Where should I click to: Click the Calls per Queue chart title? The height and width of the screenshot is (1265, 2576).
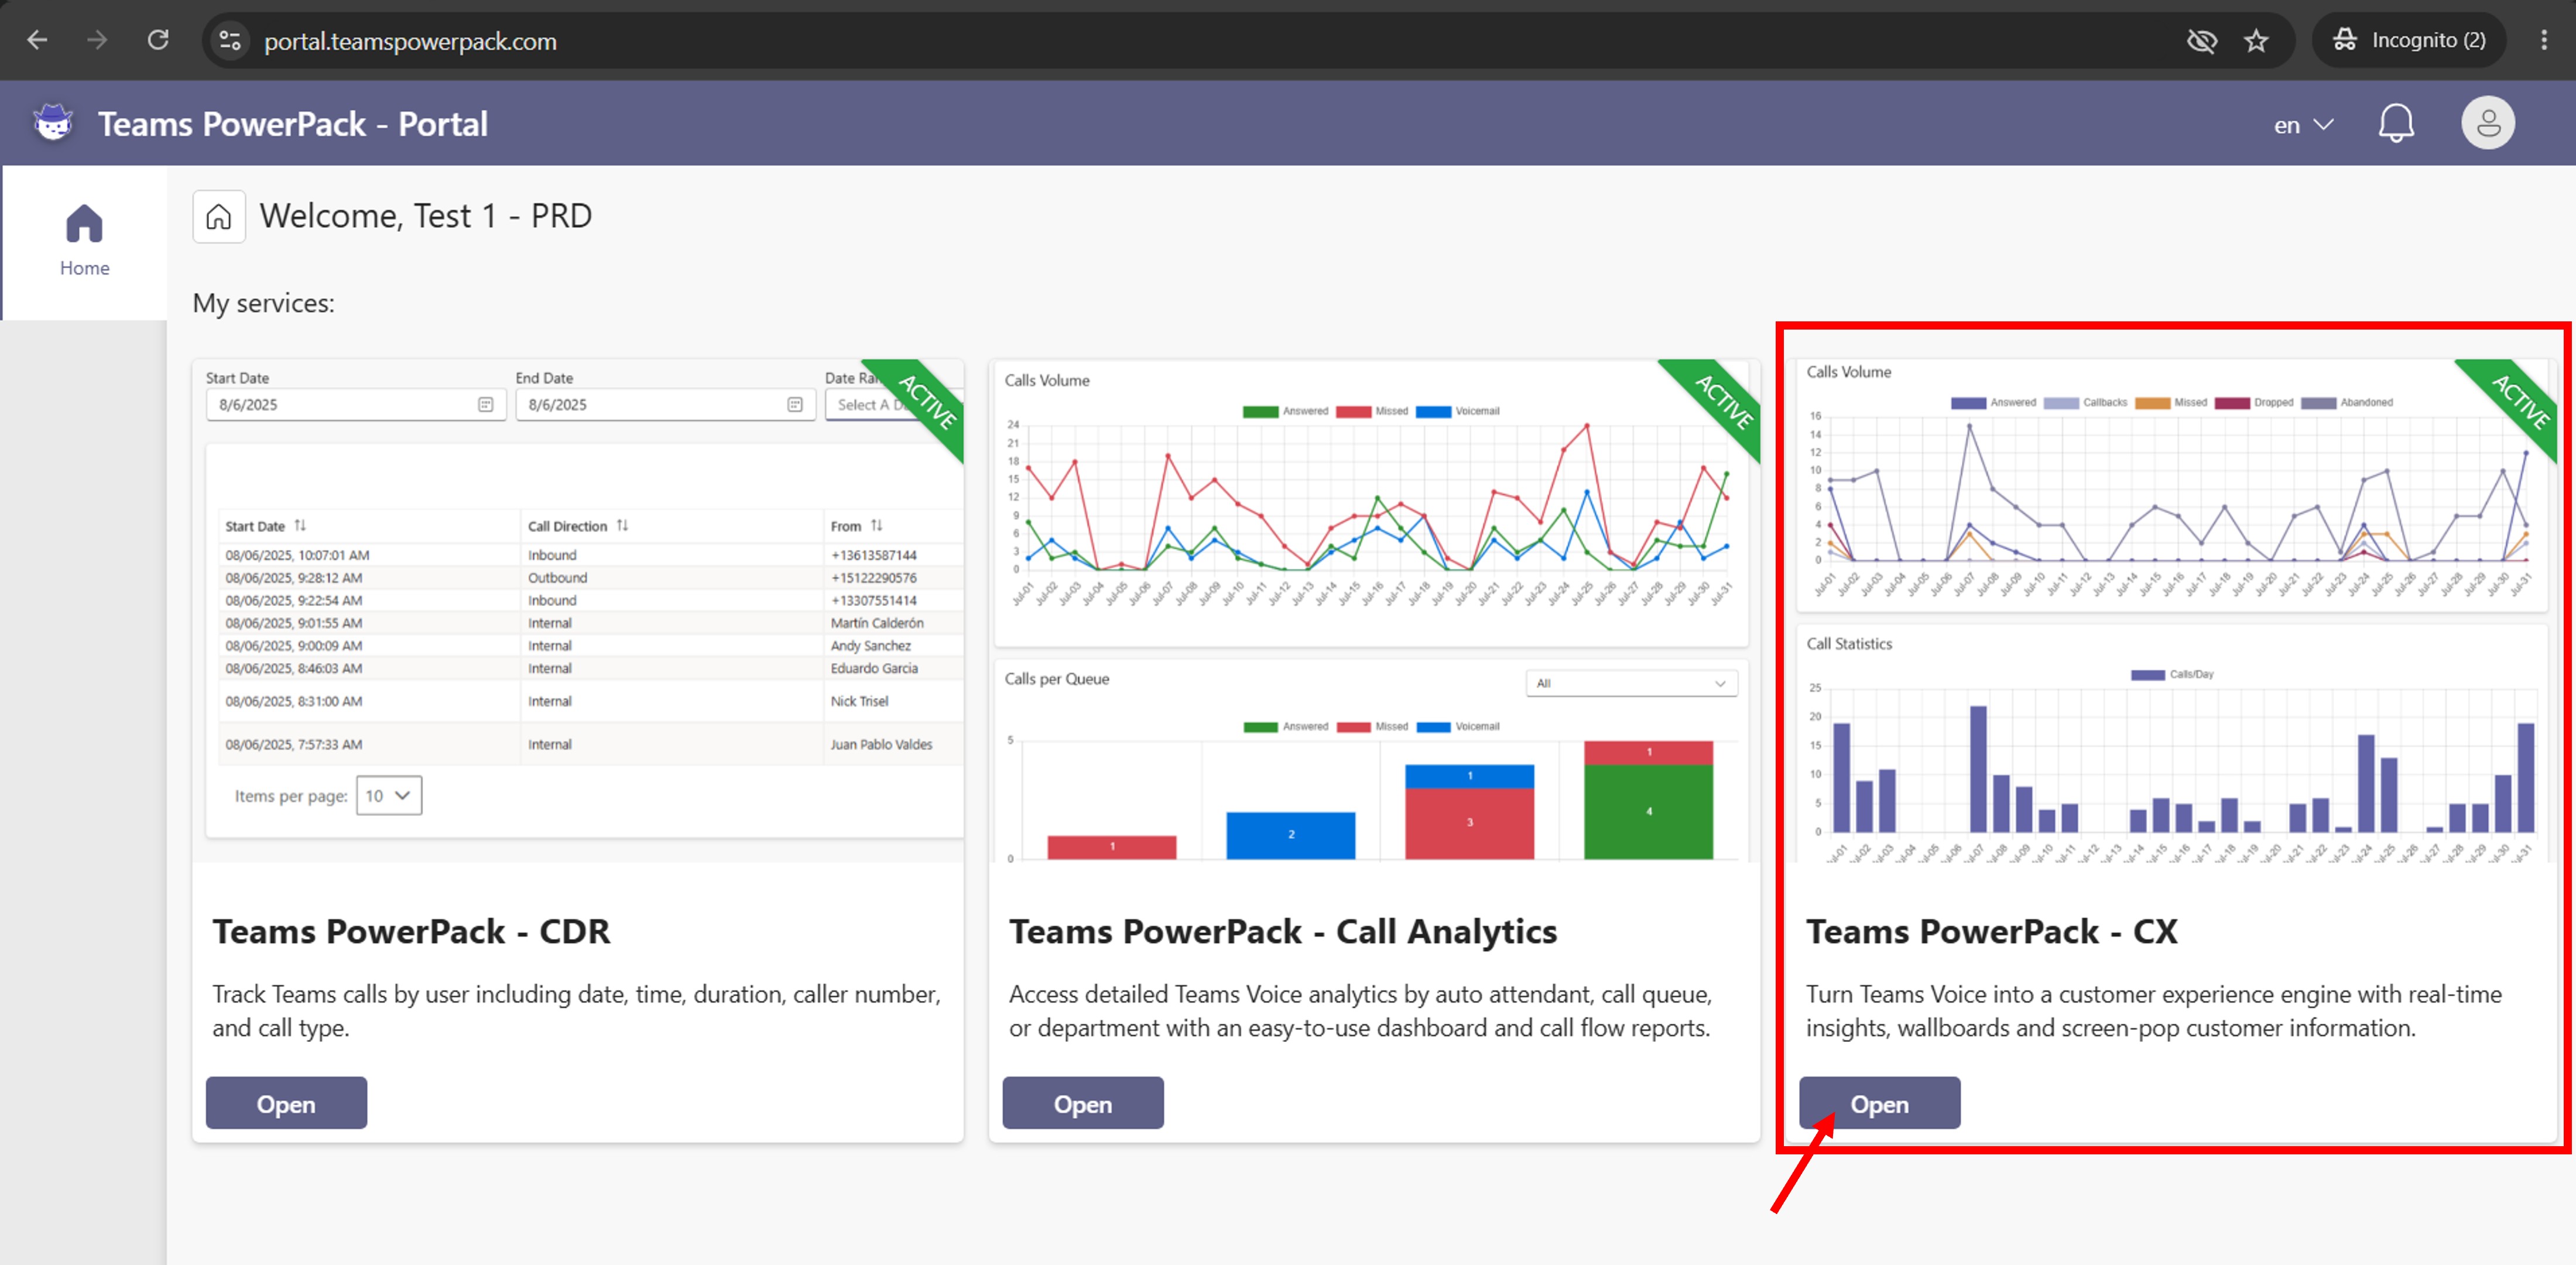[1056, 679]
